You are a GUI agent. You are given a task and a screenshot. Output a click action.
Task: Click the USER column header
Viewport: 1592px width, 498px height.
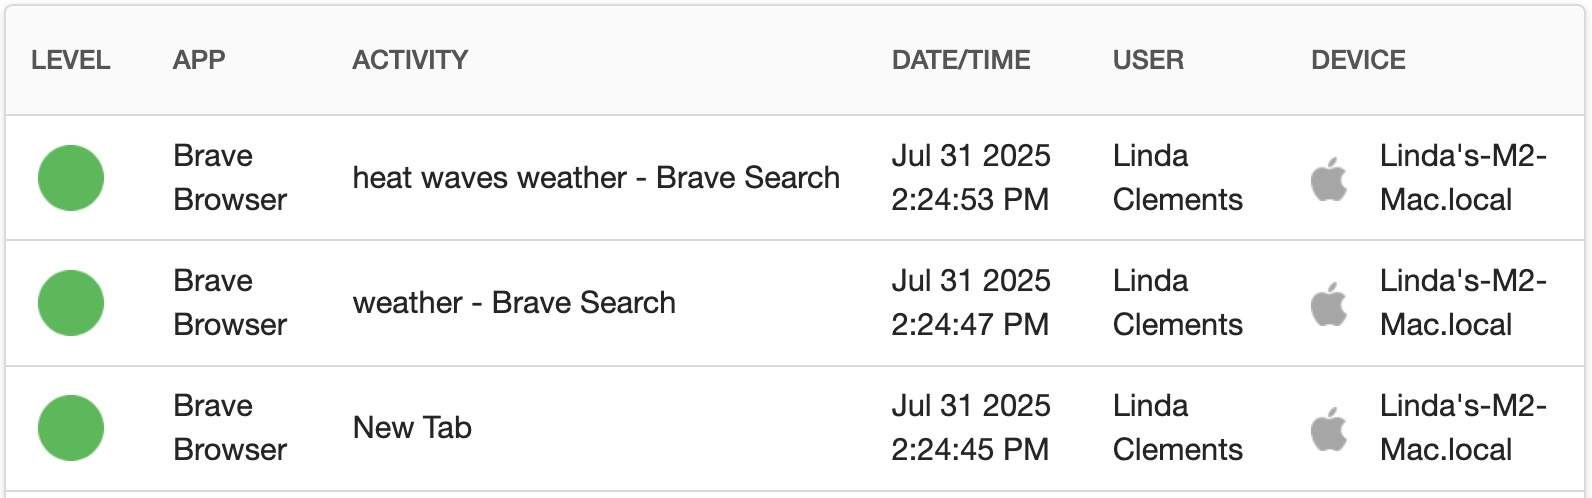[x=1148, y=60]
